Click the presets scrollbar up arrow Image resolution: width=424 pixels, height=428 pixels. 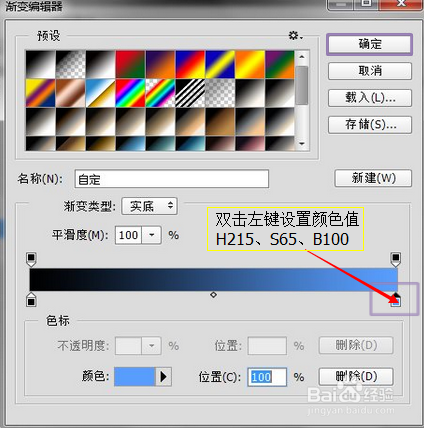(302, 57)
